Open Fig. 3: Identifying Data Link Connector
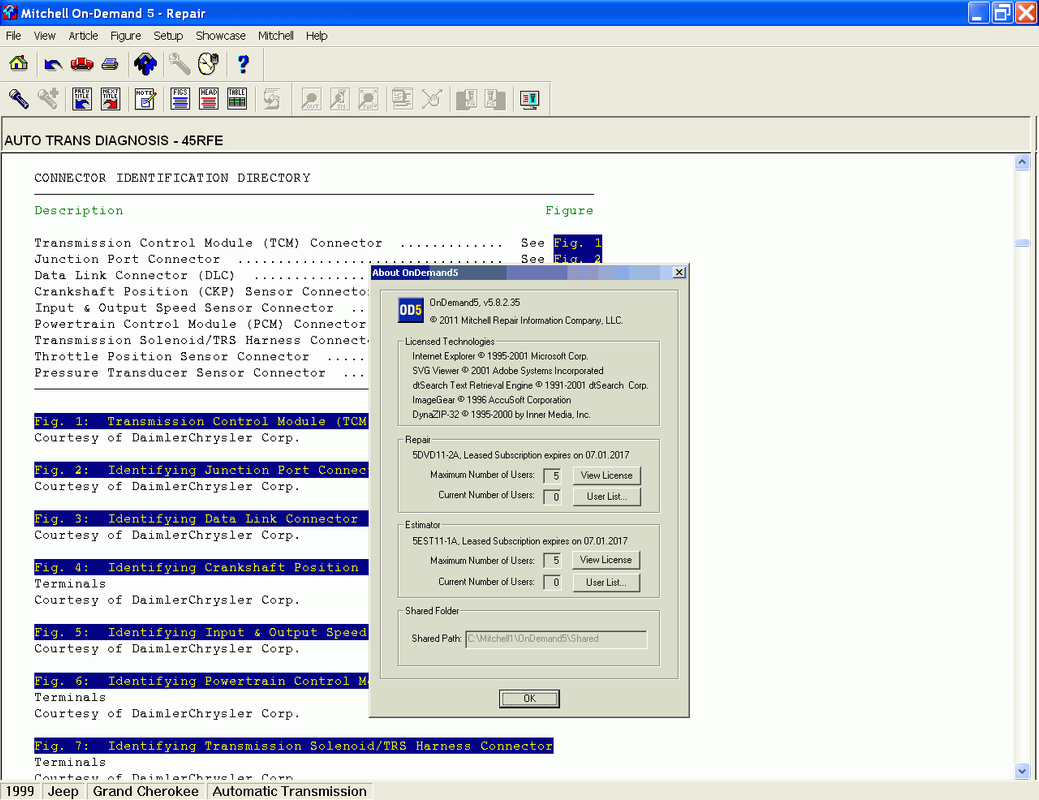 pyautogui.click(x=201, y=519)
